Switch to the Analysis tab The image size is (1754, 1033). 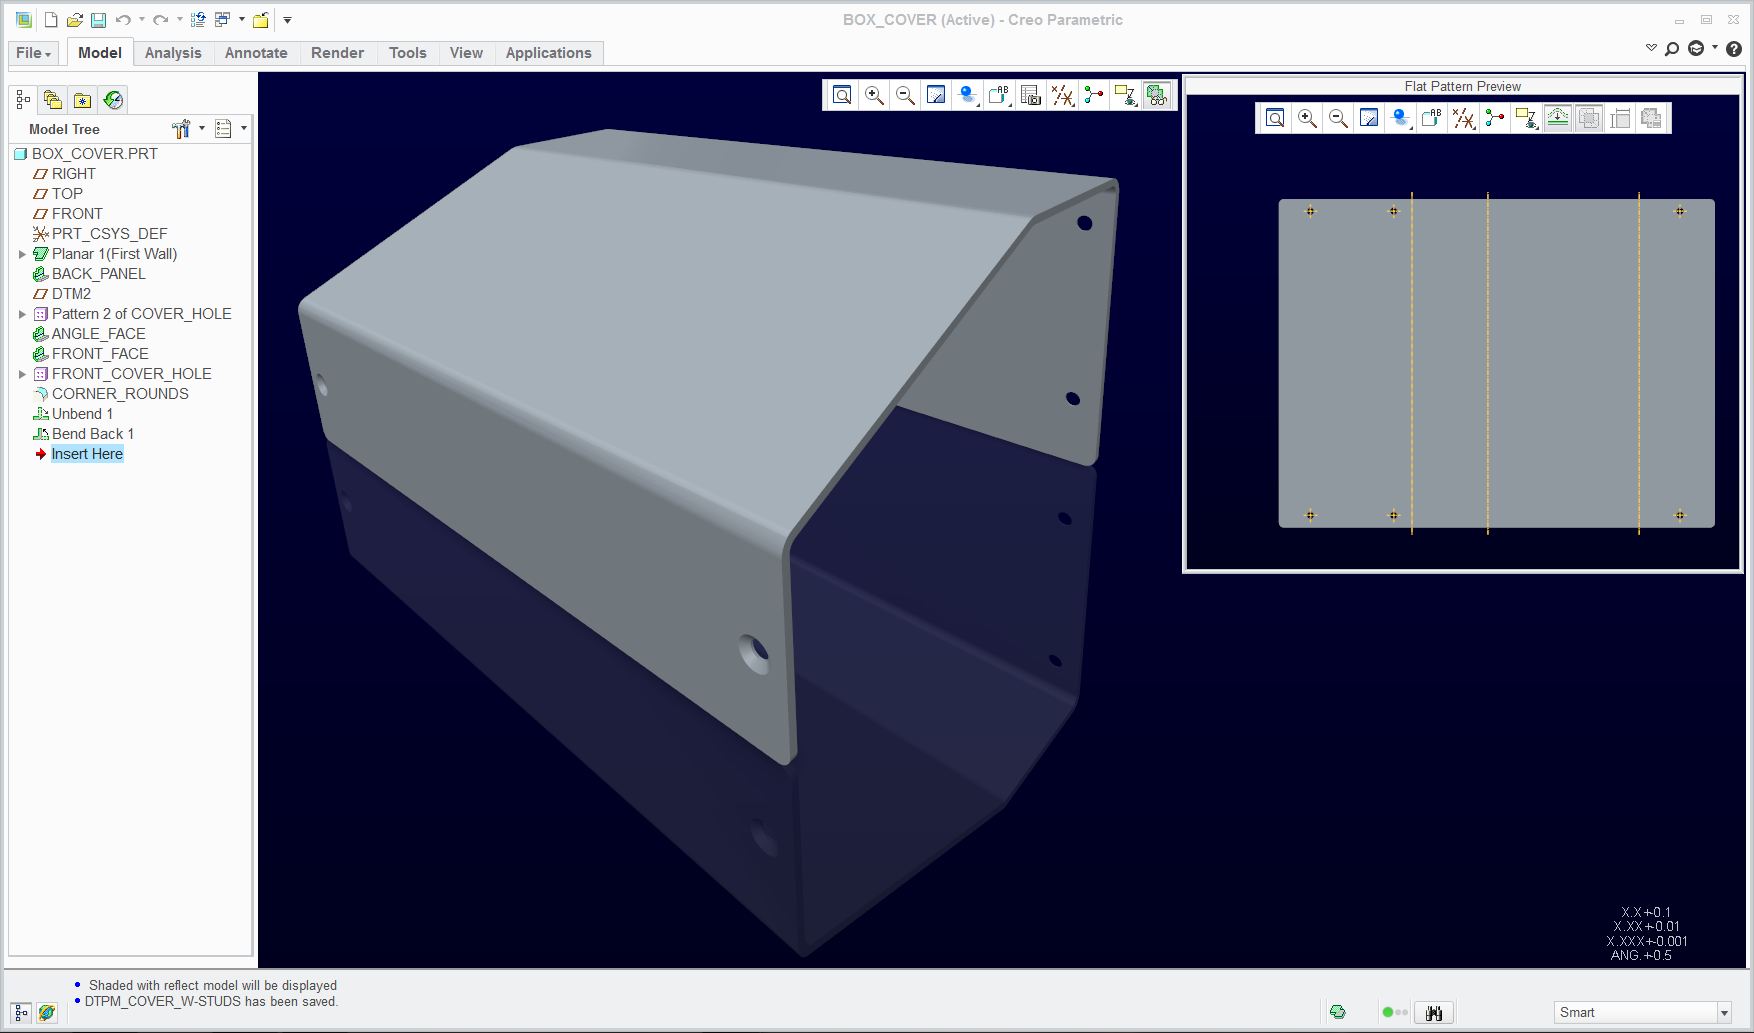point(173,53)
